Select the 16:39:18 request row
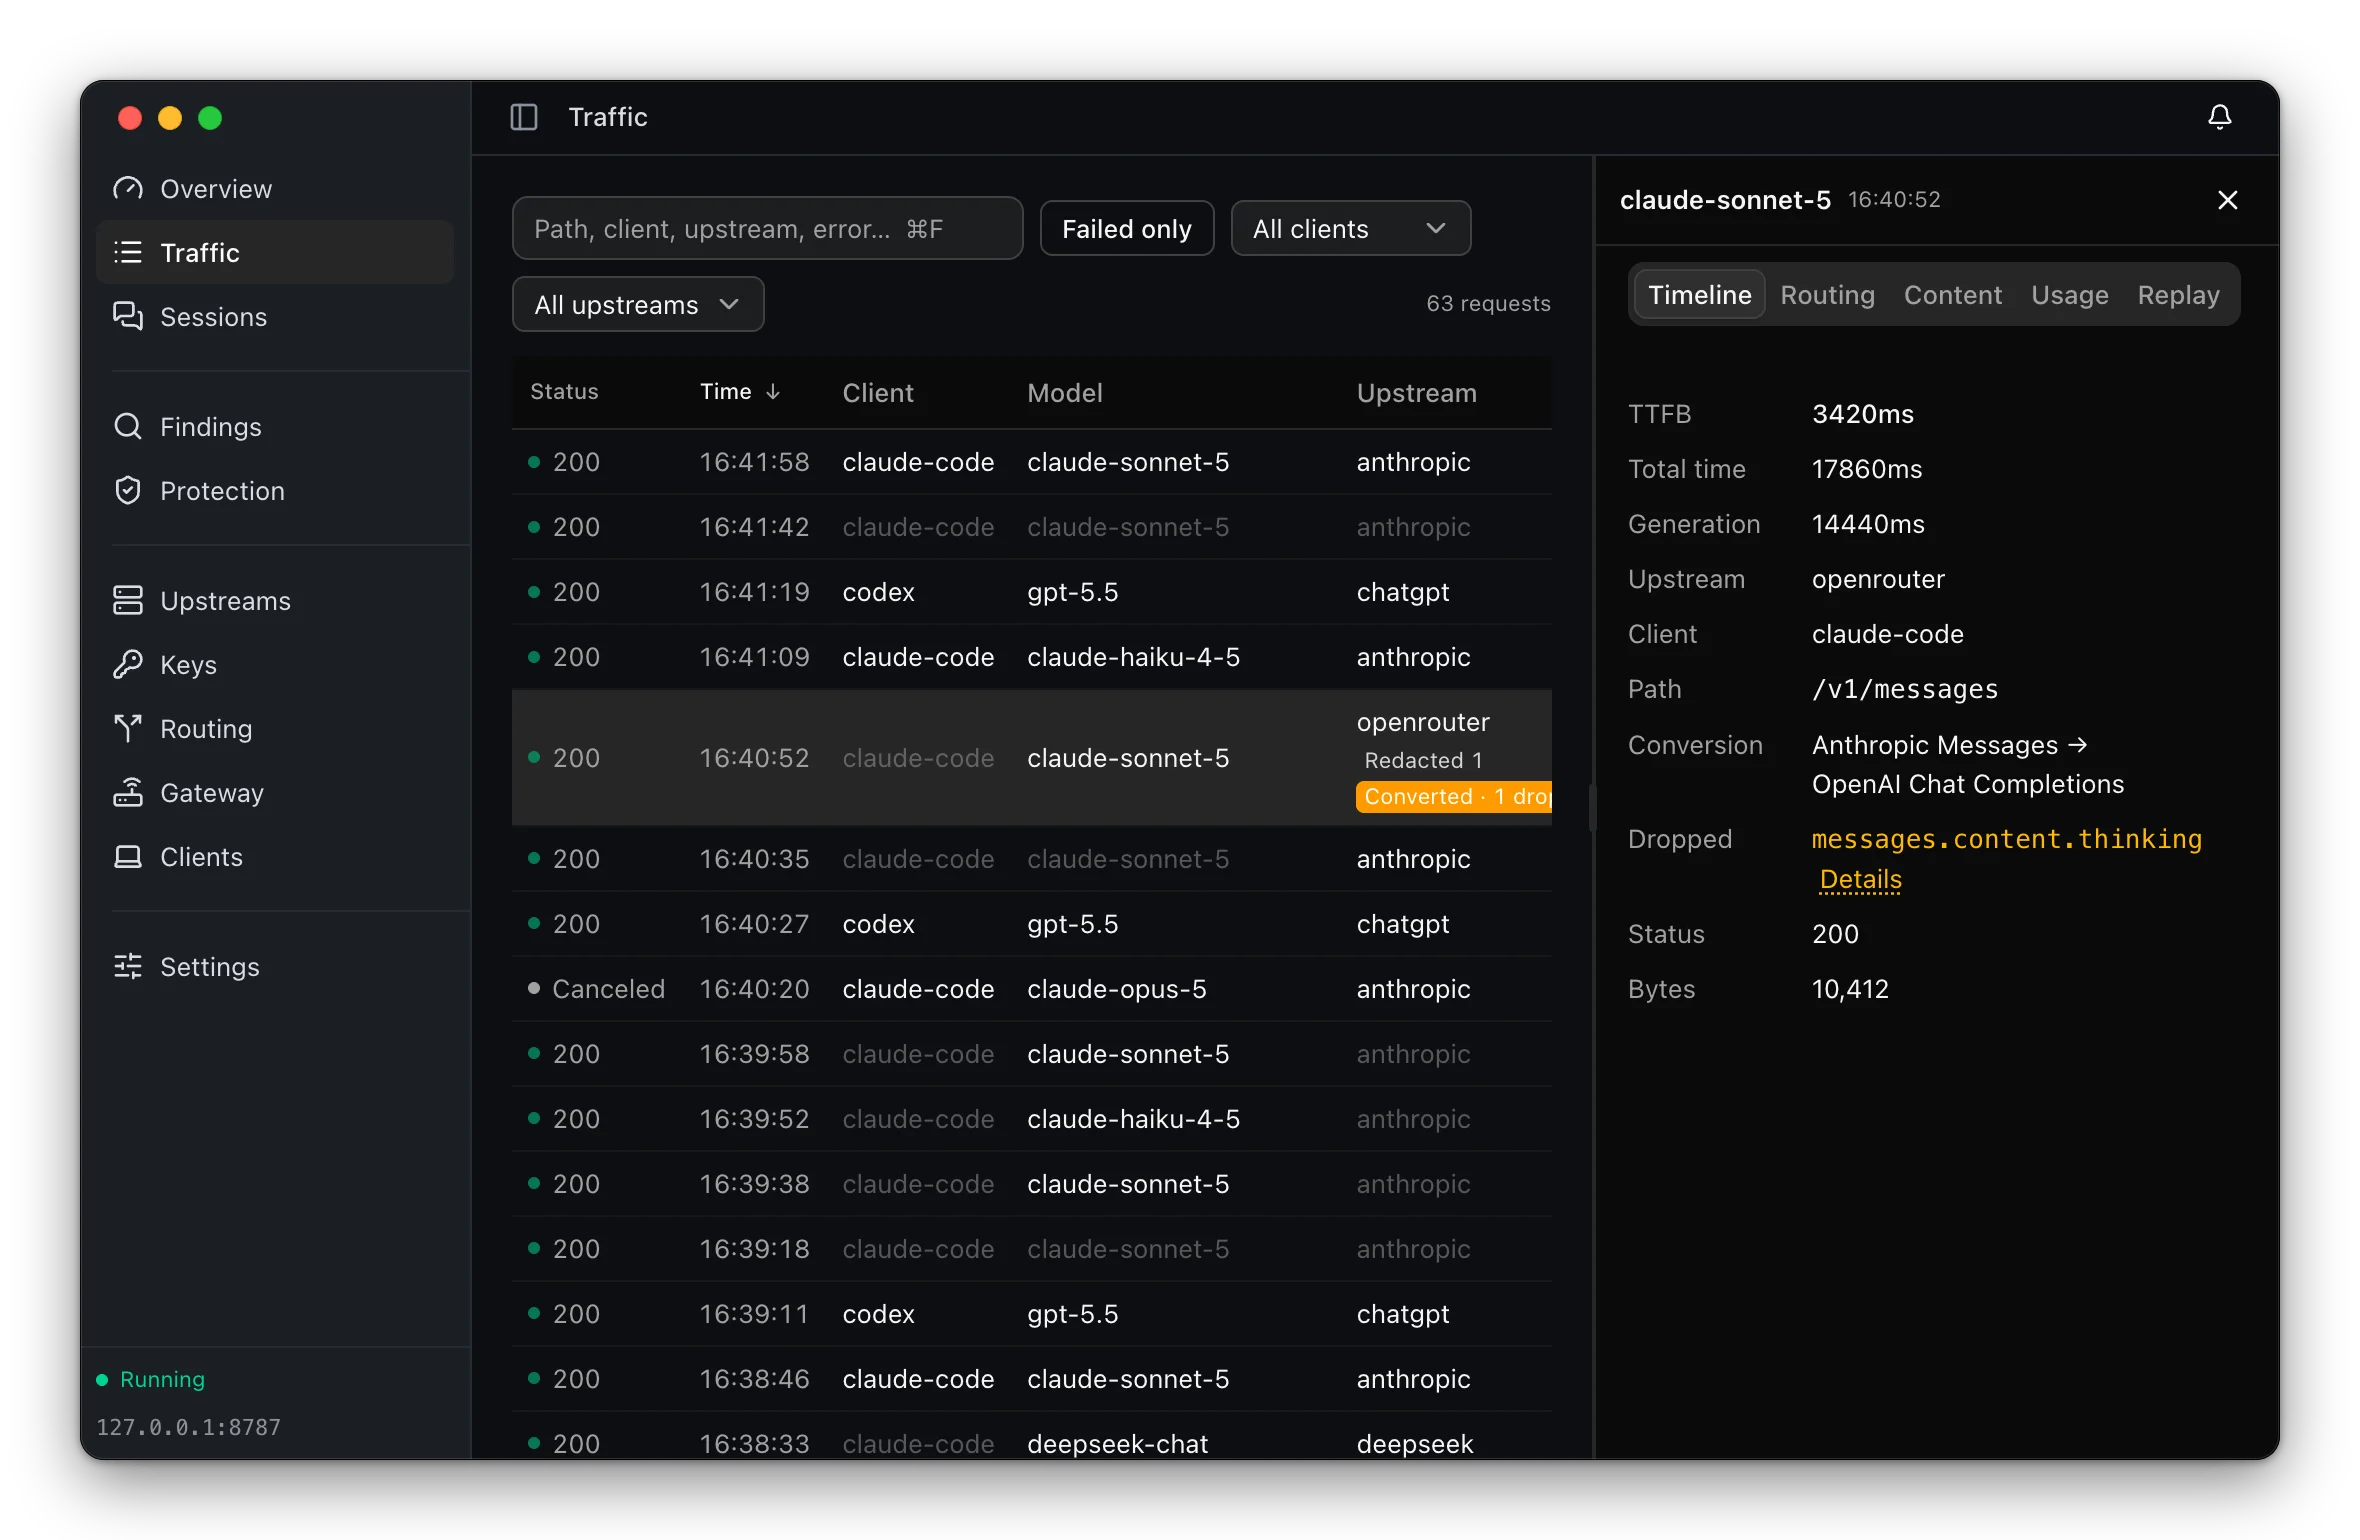The image size is (2360, 1540). (1032, 1249)
